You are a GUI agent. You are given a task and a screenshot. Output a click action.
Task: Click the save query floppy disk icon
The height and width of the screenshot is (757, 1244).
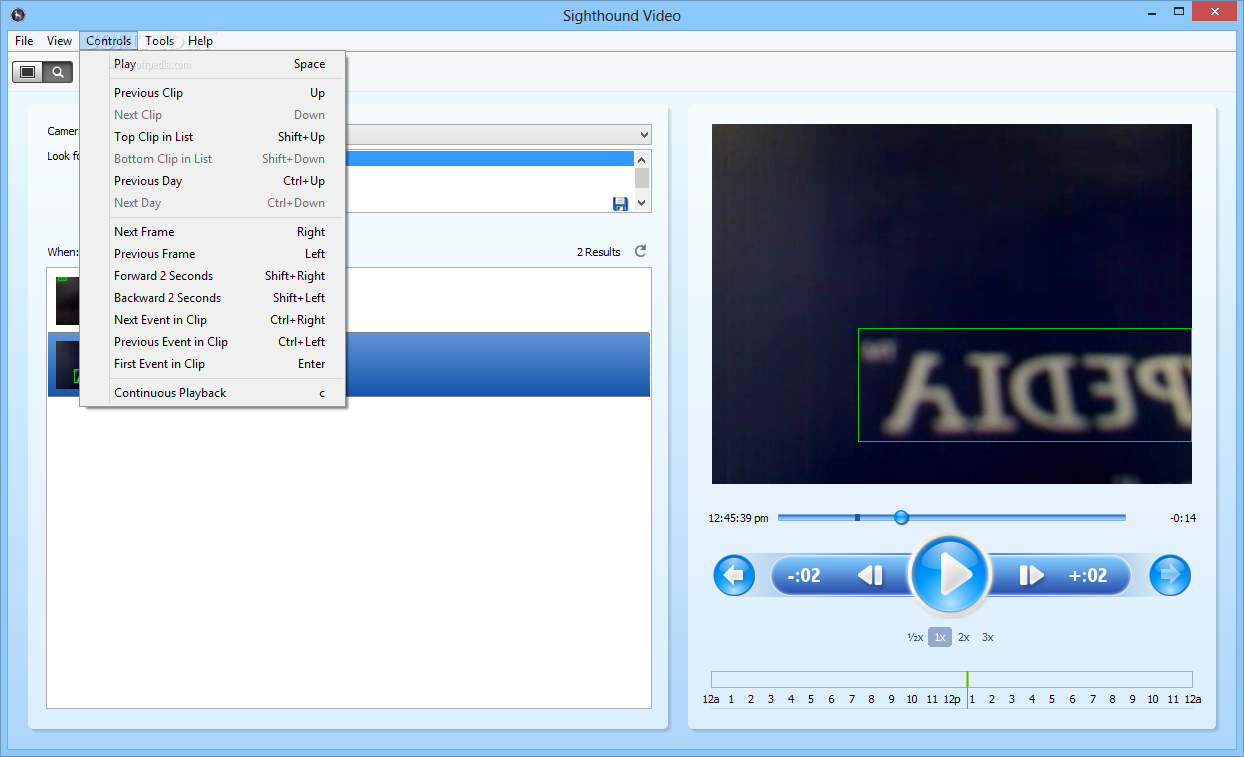620,203
